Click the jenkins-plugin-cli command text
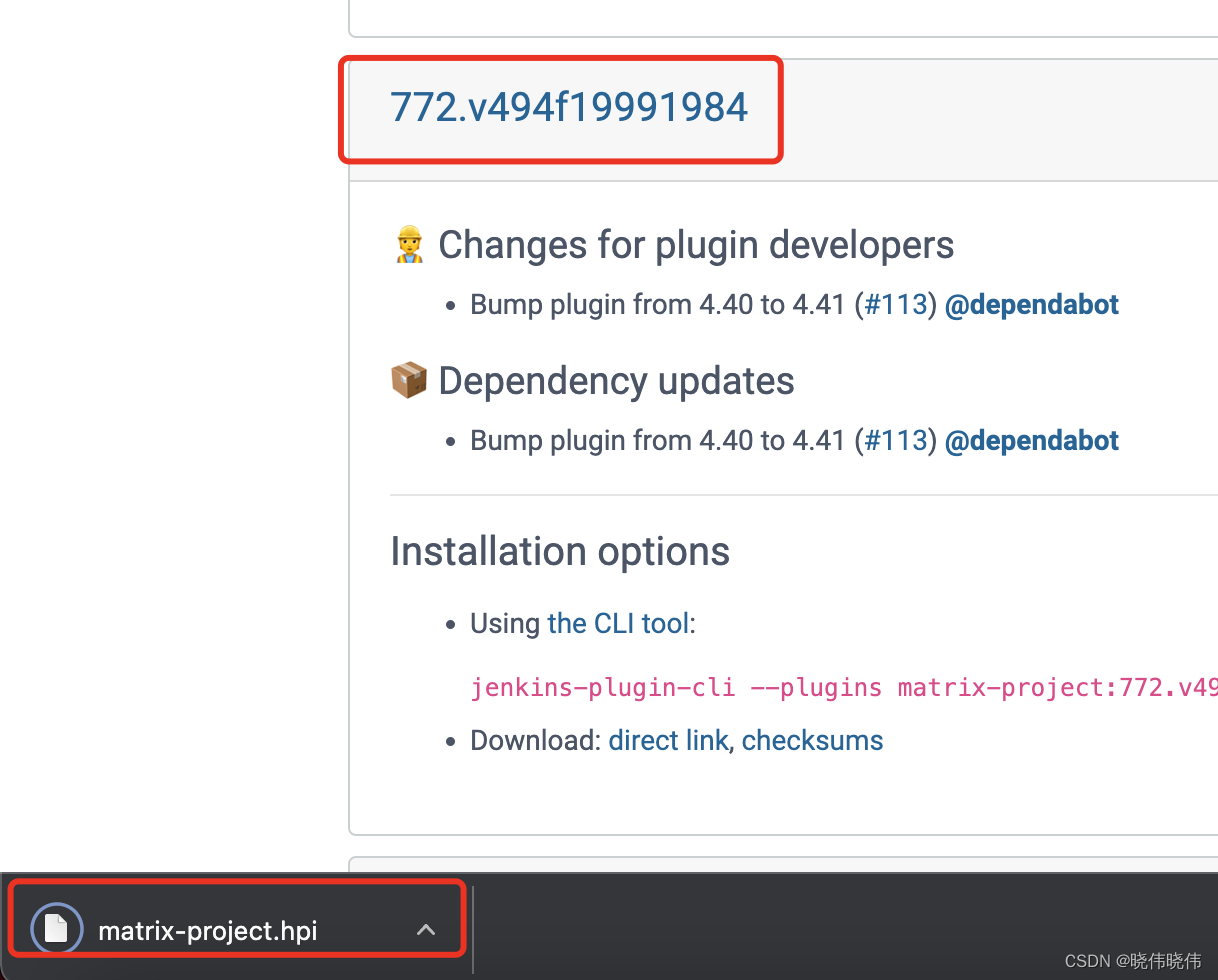The height and width of the screenshot is (980, 1218). point(844,688)
